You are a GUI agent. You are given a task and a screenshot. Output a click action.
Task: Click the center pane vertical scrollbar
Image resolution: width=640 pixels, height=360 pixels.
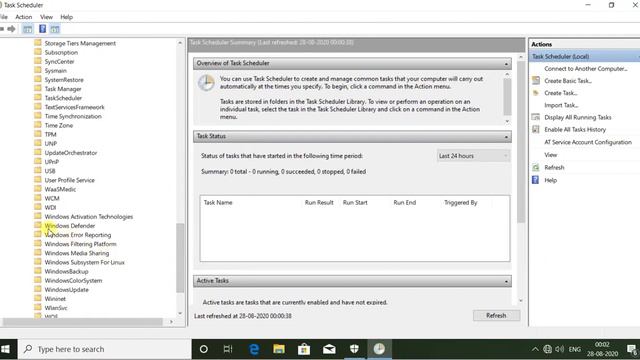pos(520,142)
